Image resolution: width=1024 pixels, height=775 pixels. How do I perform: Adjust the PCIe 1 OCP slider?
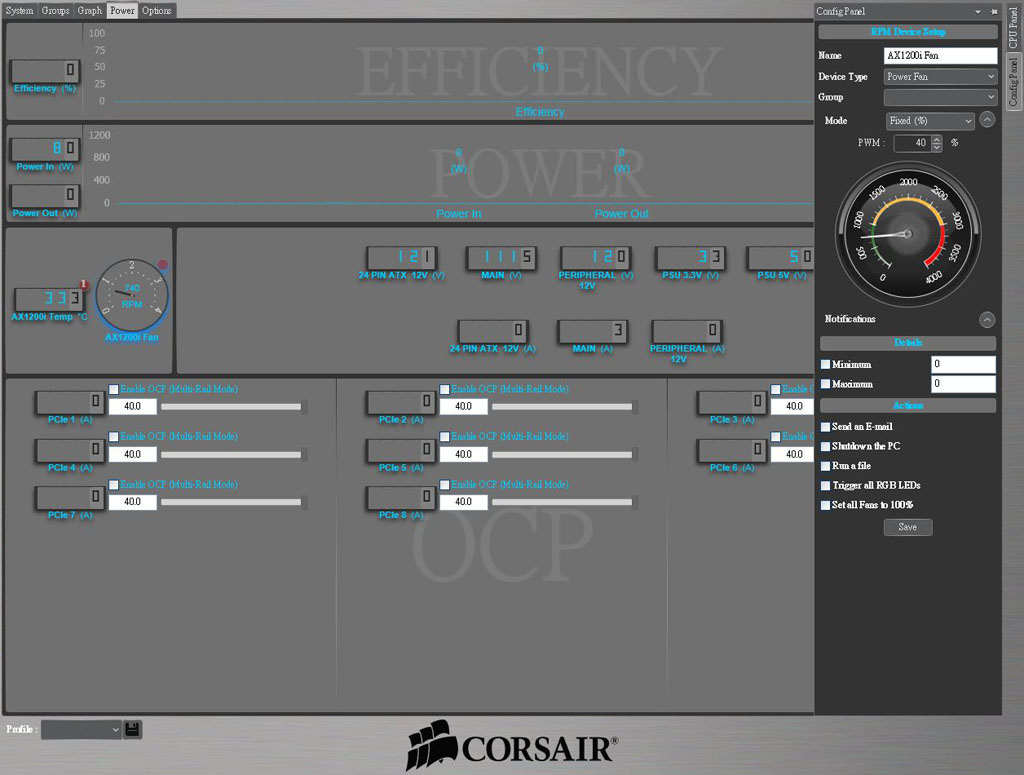coord(234,407)
